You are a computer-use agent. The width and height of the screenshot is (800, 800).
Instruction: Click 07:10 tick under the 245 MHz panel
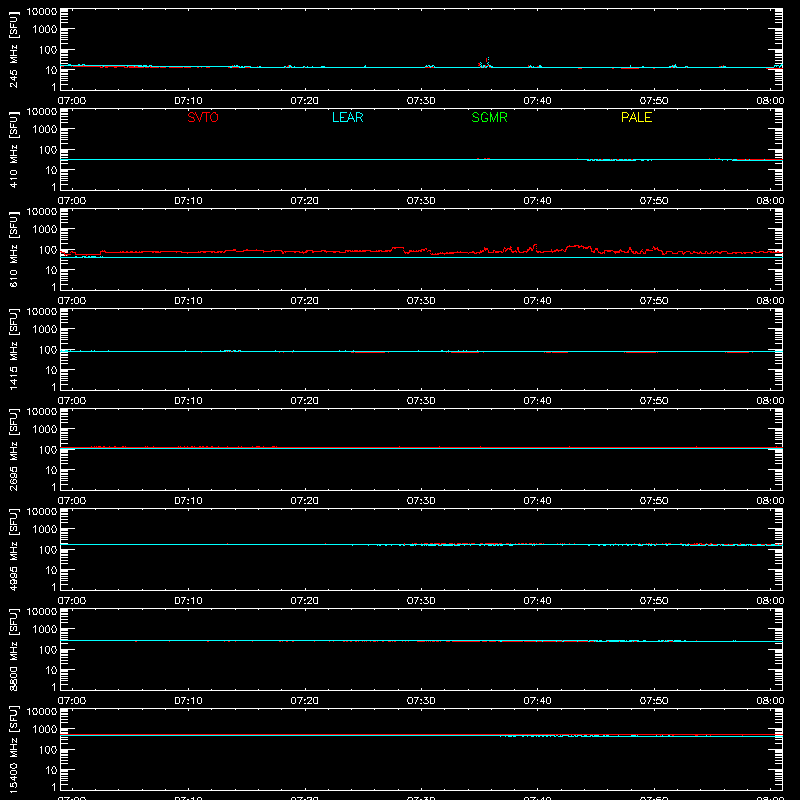[x=188, y=101]
